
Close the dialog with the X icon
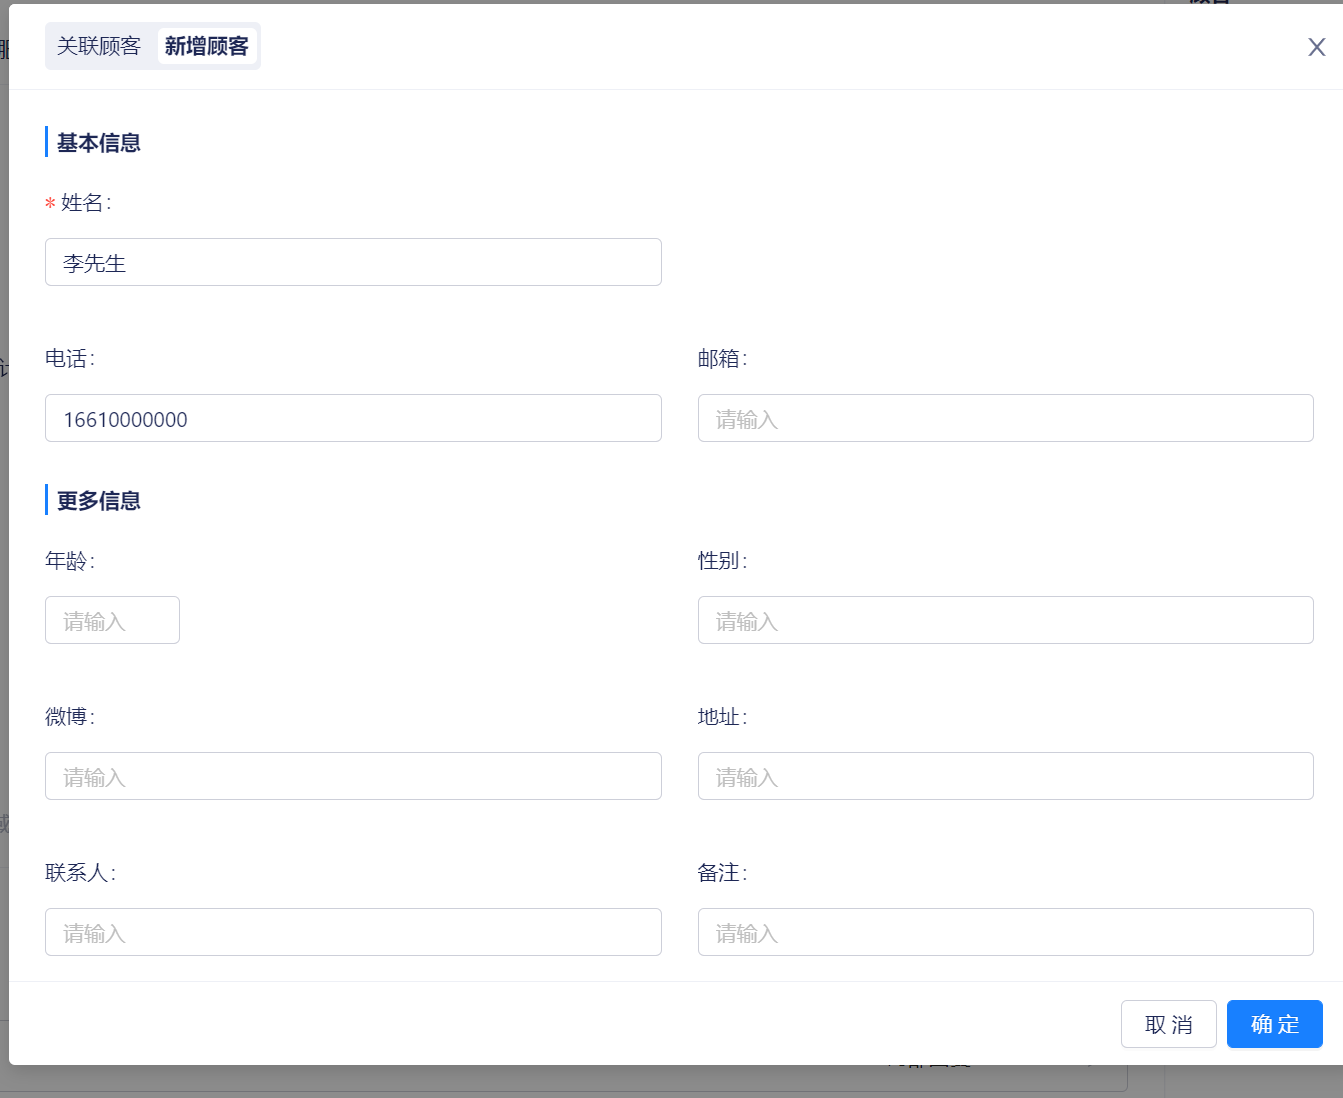[1317, 47]
